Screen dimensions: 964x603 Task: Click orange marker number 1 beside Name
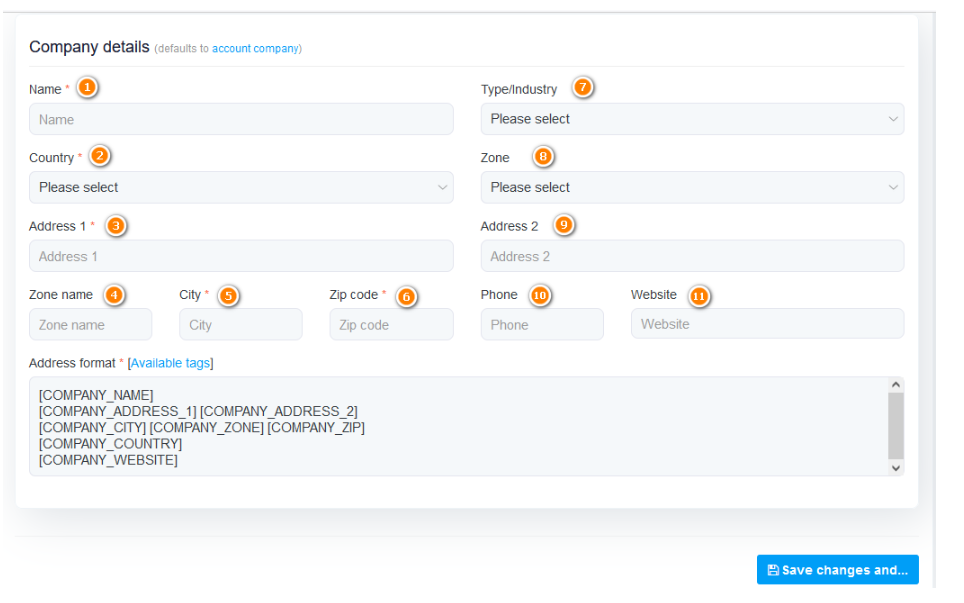click(88, 88)
